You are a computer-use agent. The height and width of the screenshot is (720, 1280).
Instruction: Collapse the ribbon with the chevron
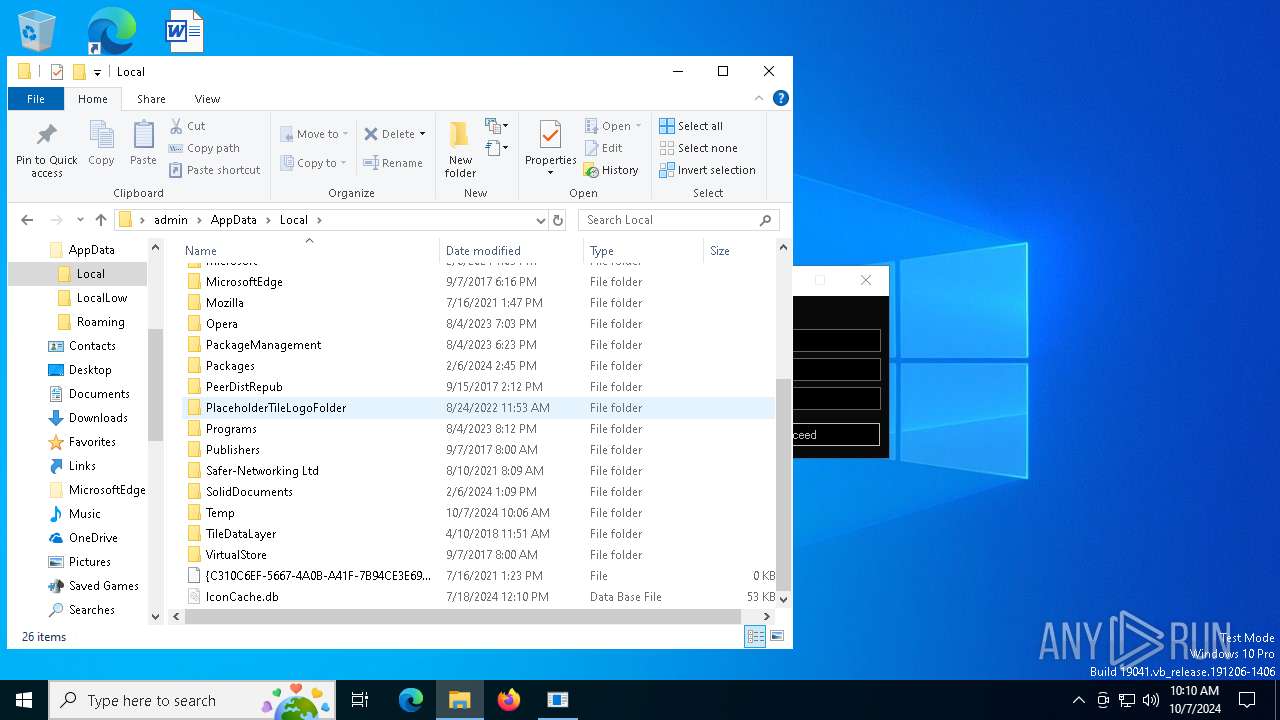pos(759,98)
